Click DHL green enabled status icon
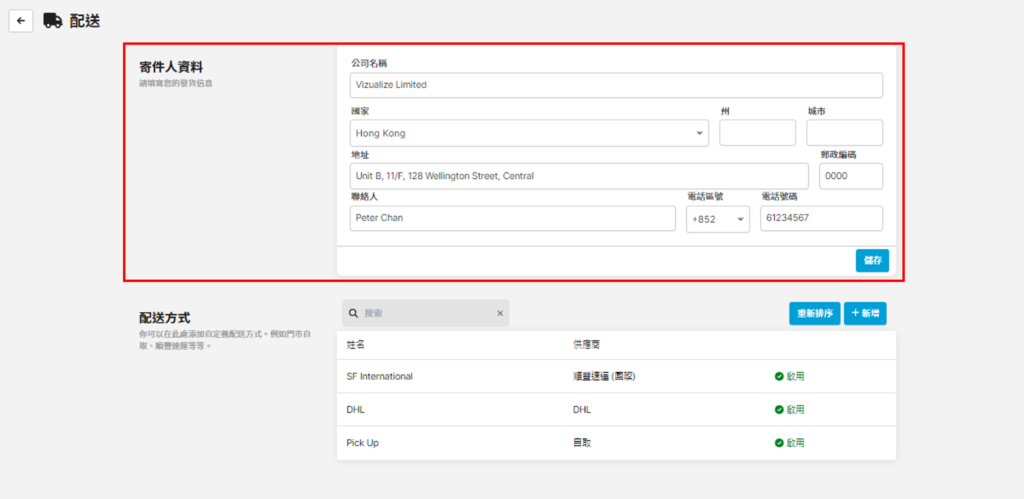This screenshot has height=499, width=1024. point(779,410)
